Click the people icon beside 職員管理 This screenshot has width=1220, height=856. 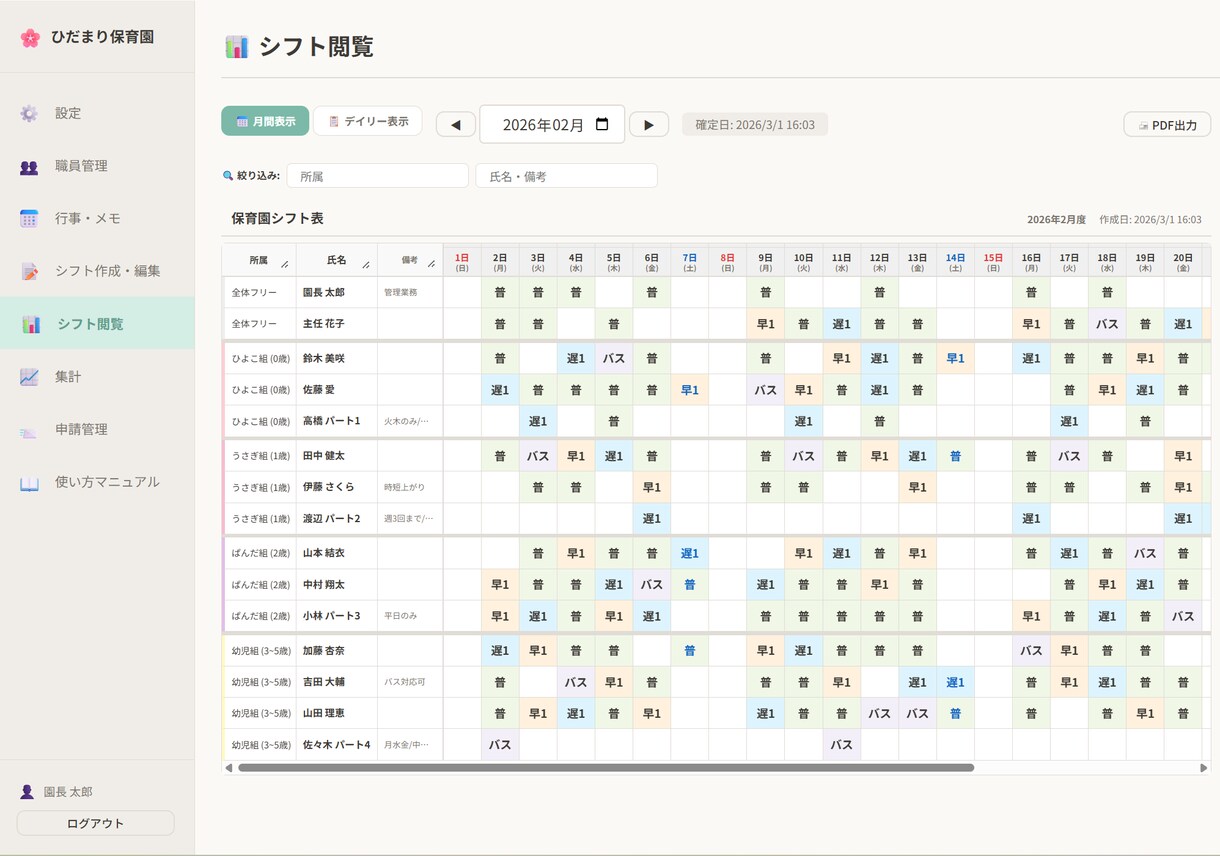pos(29,166)
